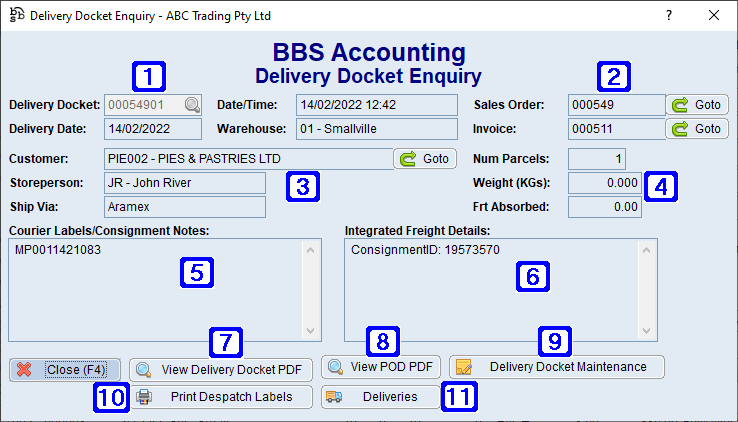Click up arrow of Courier Labels scrollbar

click(x=310, y=250)
